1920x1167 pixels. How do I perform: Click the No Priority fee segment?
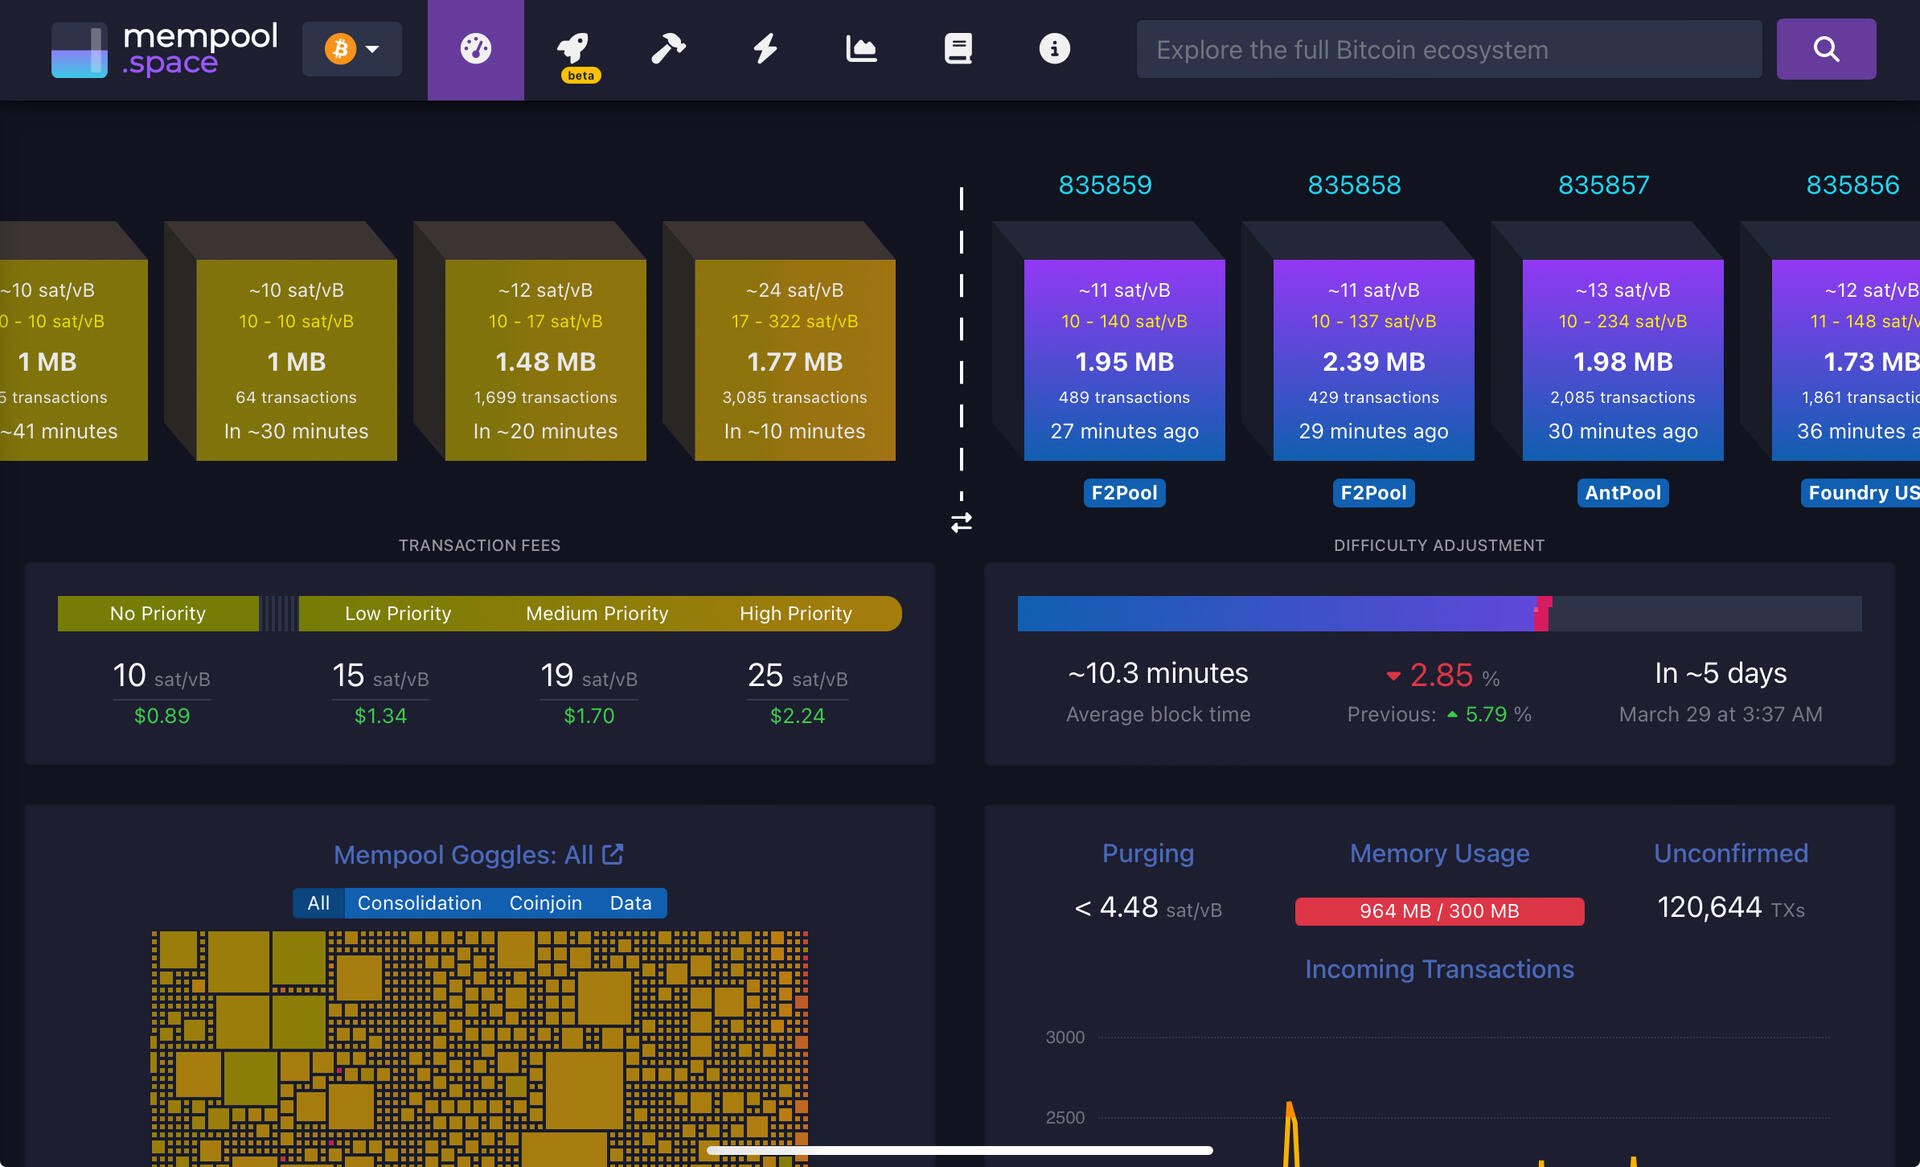point(158,613)
